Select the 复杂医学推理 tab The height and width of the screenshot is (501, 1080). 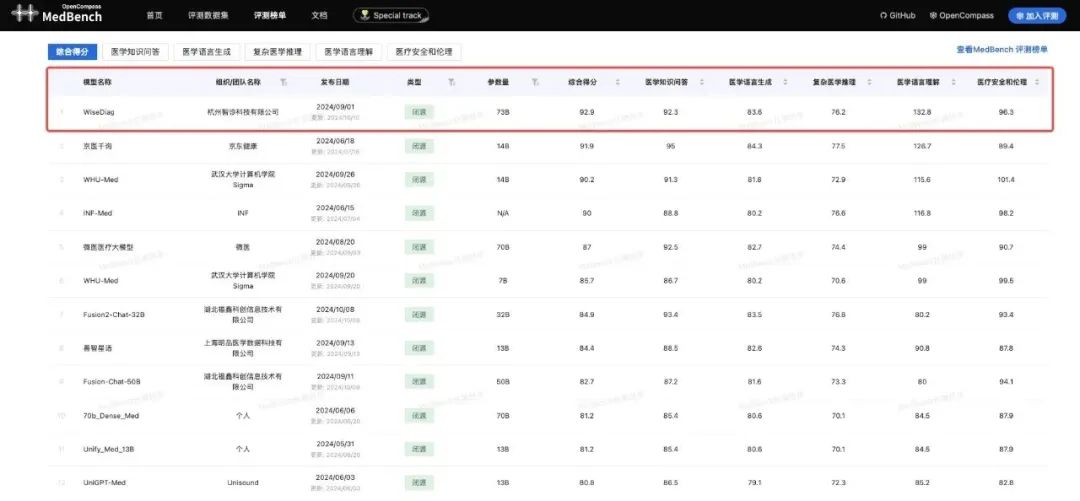point(277,52)
